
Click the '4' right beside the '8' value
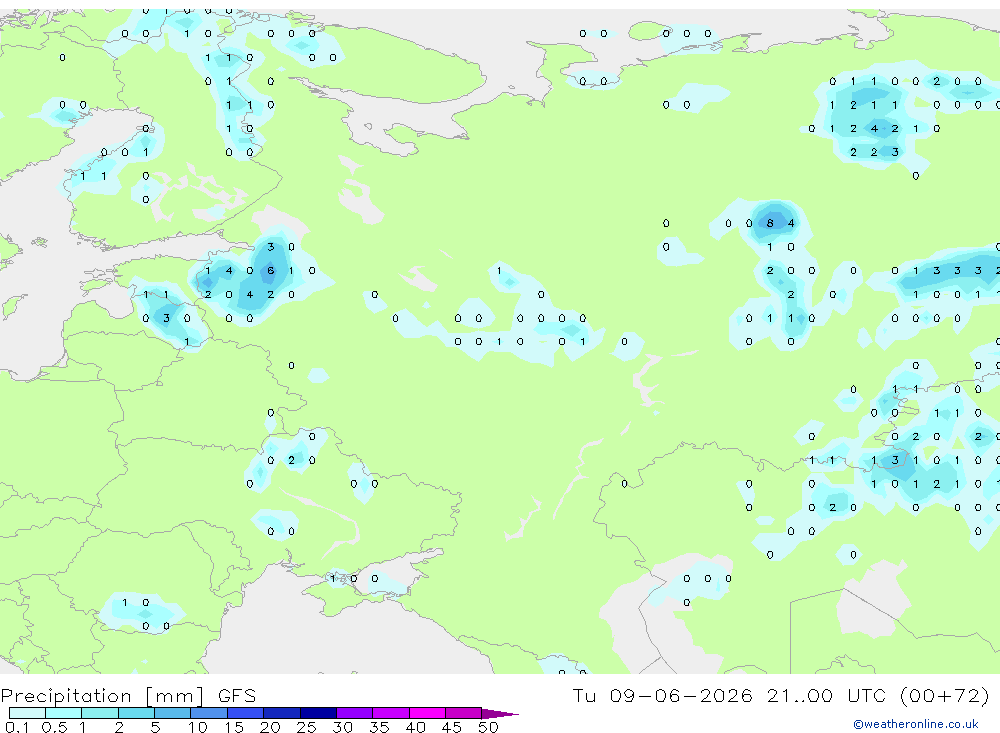tap(791, 223)
